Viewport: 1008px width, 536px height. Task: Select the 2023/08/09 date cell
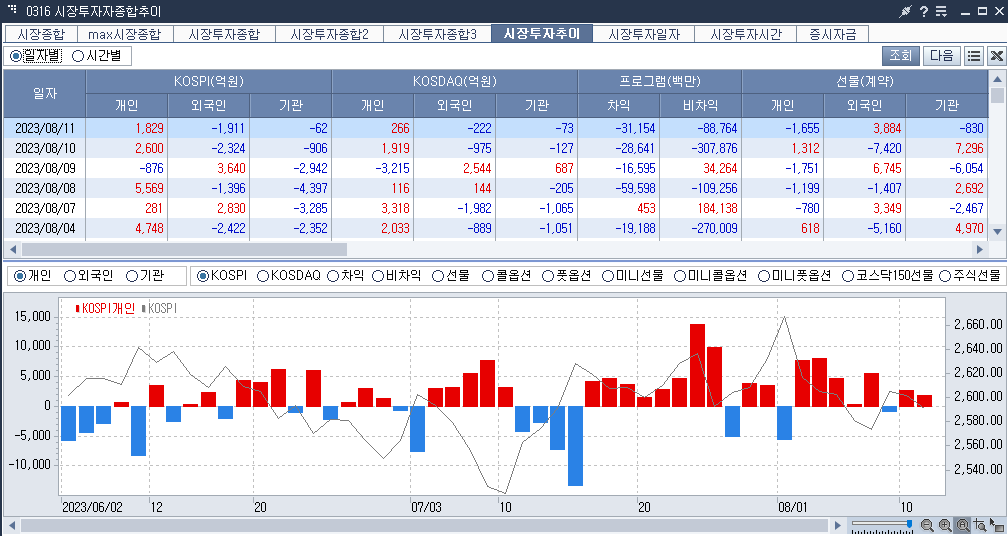coord(45,168)
